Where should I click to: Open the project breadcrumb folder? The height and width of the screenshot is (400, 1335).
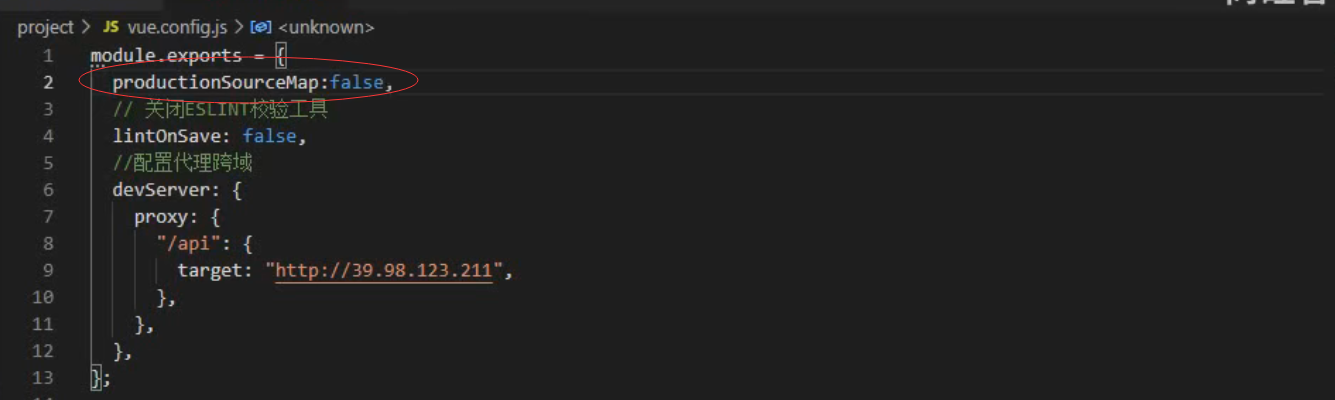click(45, 27)
